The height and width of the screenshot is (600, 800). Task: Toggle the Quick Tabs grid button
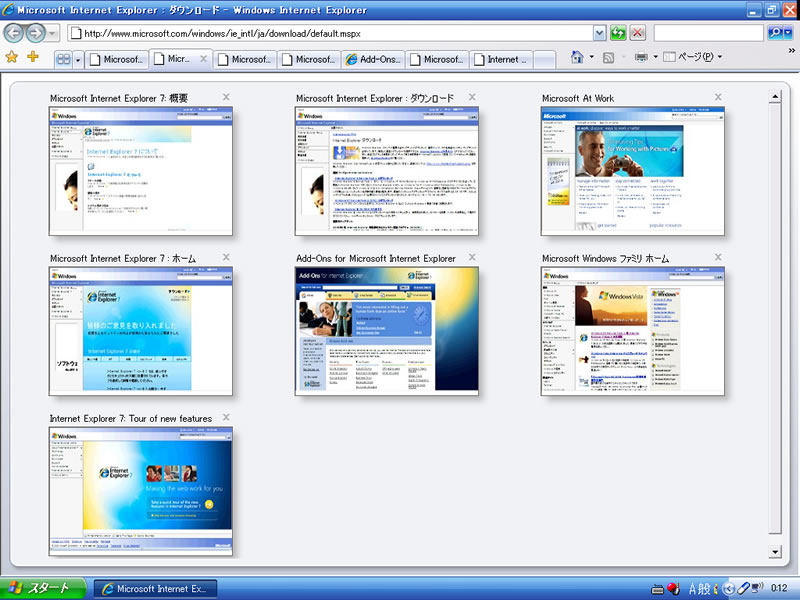coord(64,59)
